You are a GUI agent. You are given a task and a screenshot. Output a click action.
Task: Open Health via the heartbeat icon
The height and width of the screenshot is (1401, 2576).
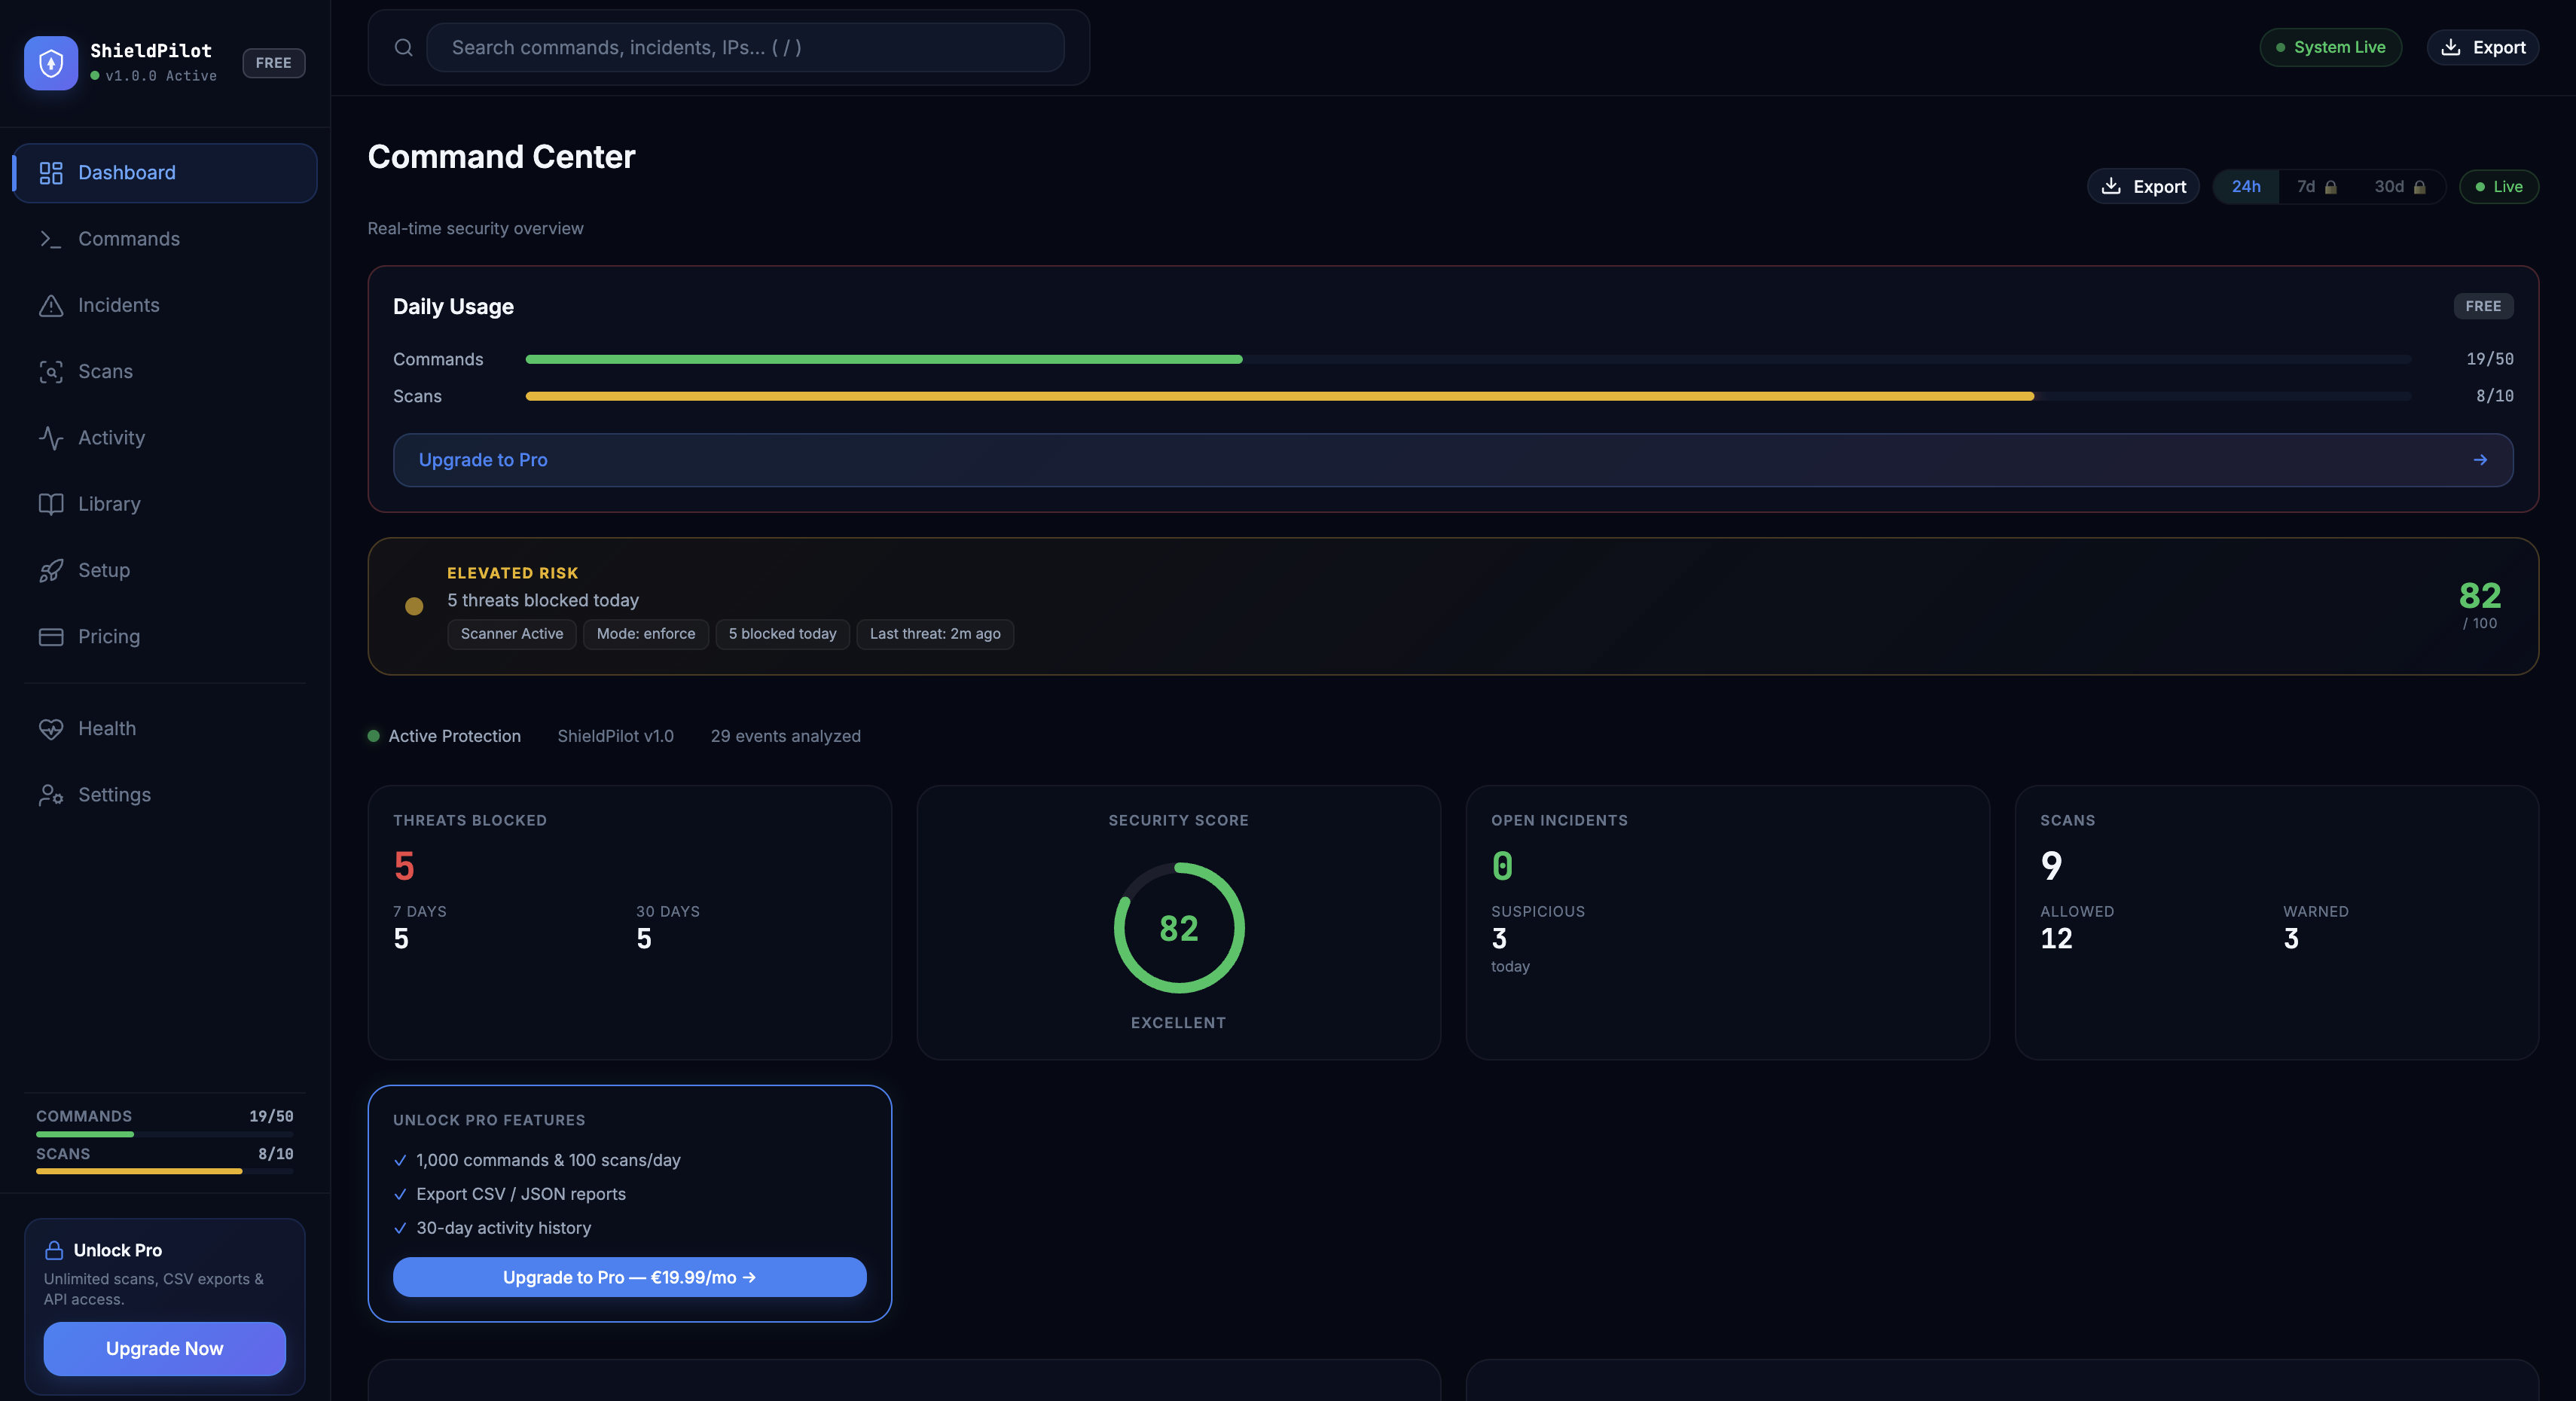click(x=50, y=729)
